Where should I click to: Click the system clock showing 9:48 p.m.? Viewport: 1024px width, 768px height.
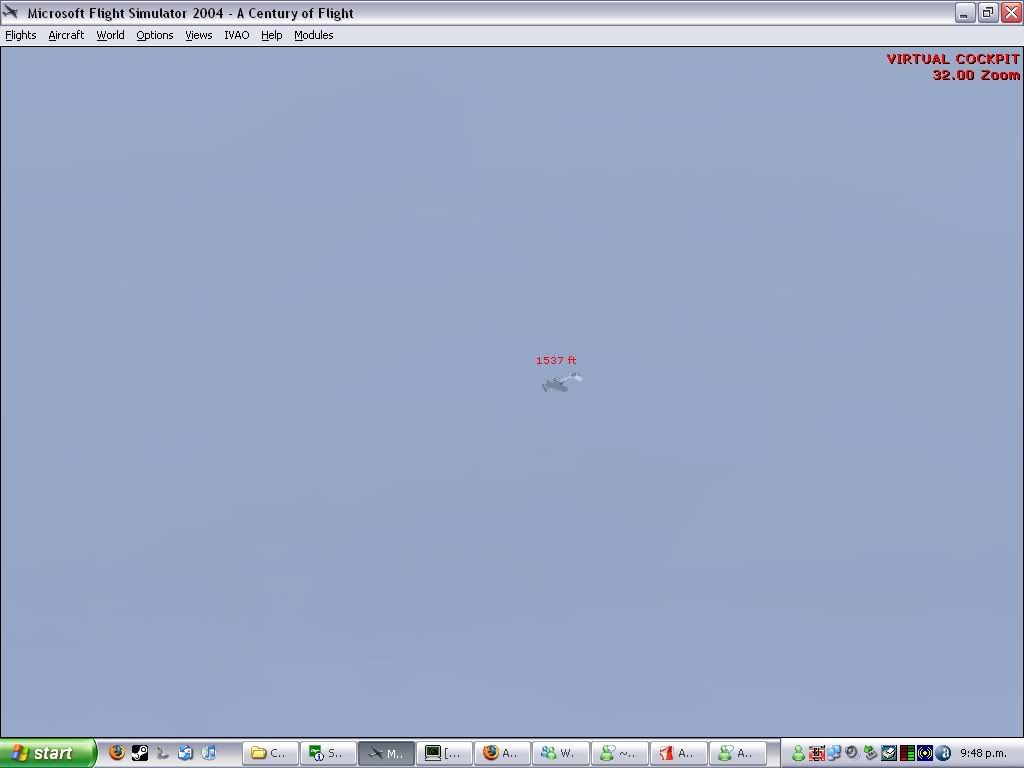click(984, 753)
